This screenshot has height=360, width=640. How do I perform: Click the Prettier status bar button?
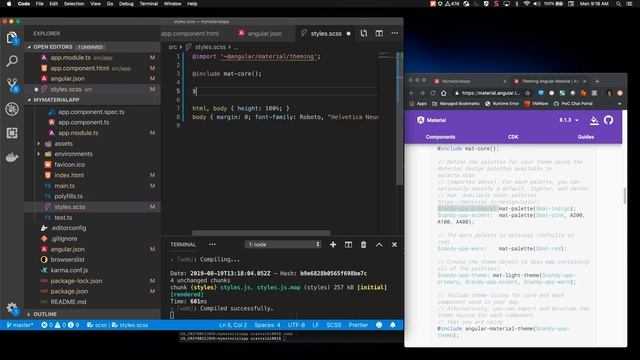358,325
